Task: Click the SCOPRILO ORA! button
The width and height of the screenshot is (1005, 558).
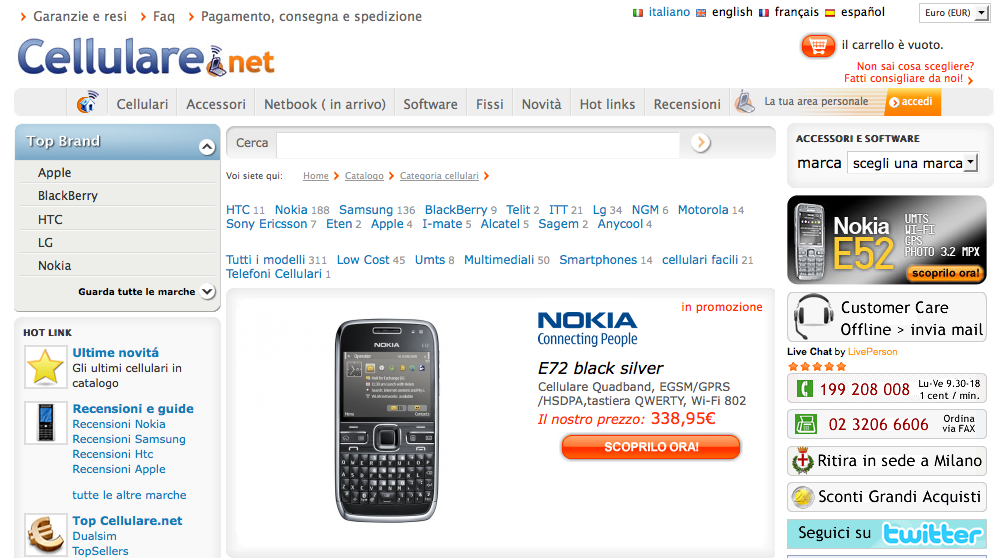Action: [651, 447]
